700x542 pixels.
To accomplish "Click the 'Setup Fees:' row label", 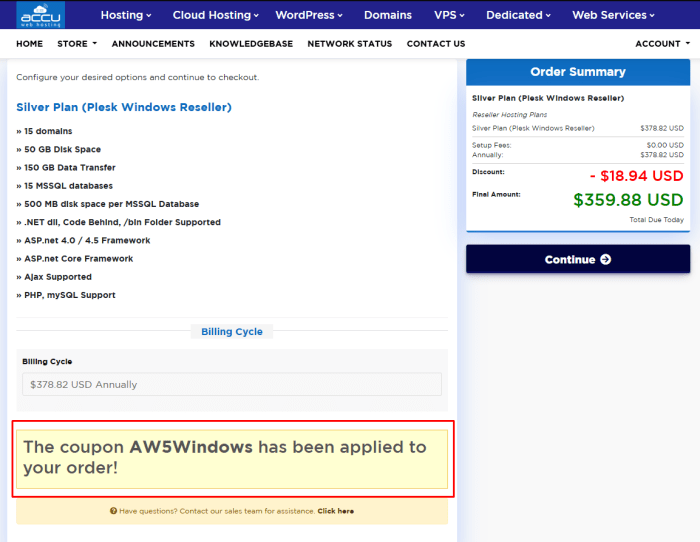I will pyautogui.click(x=492, y=145).
